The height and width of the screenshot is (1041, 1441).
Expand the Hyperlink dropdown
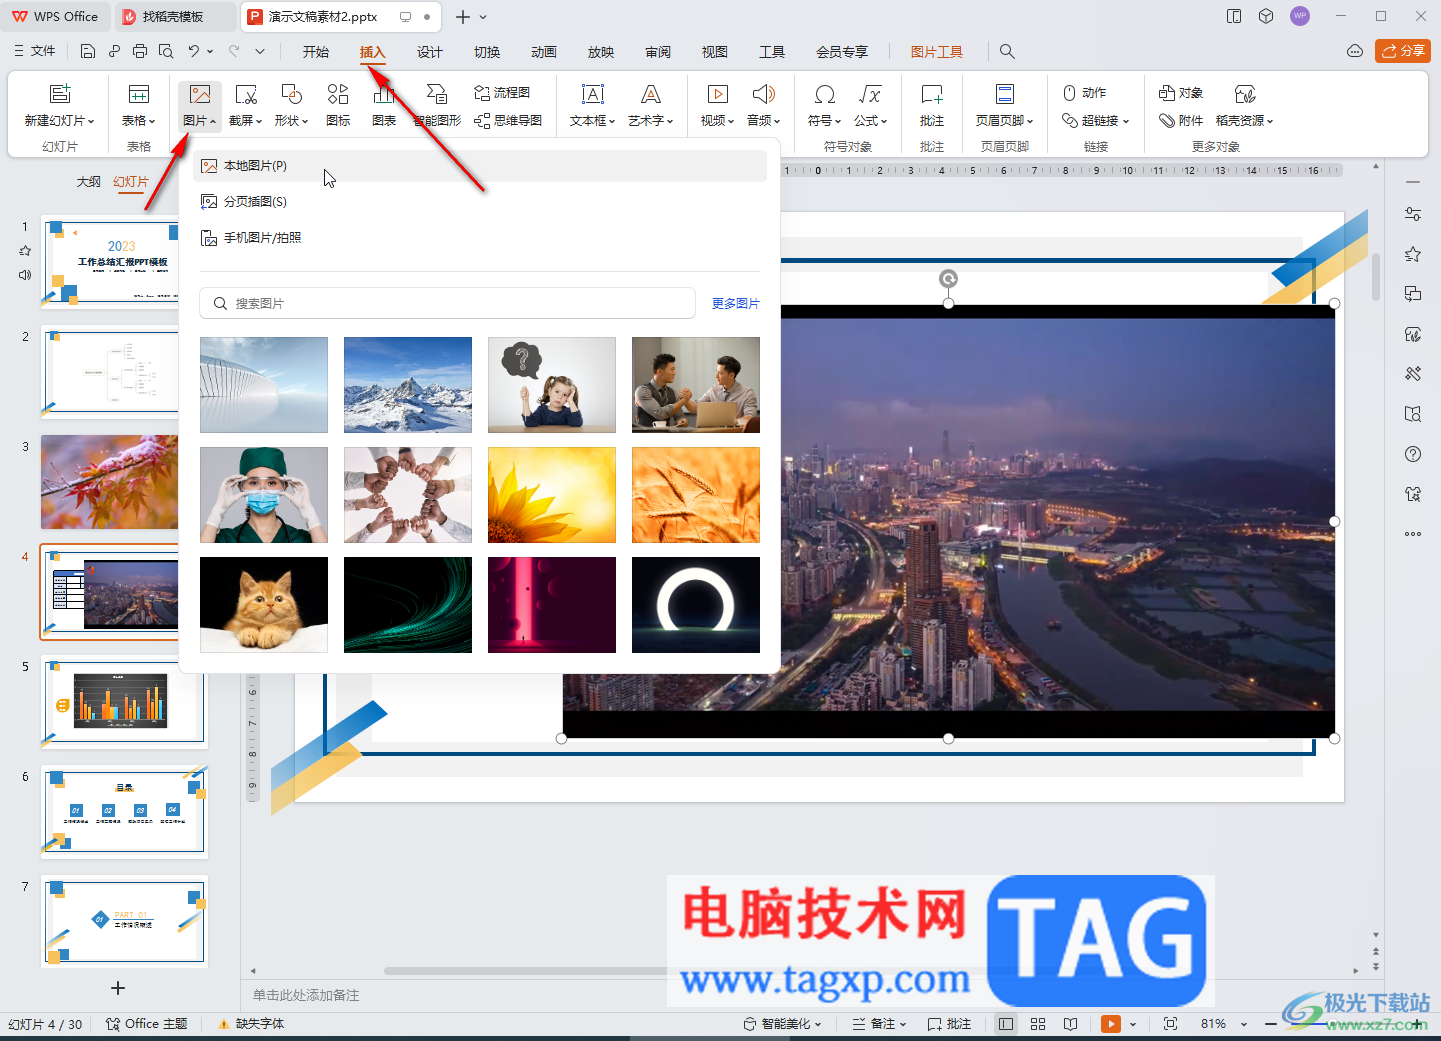[1126, 121]
